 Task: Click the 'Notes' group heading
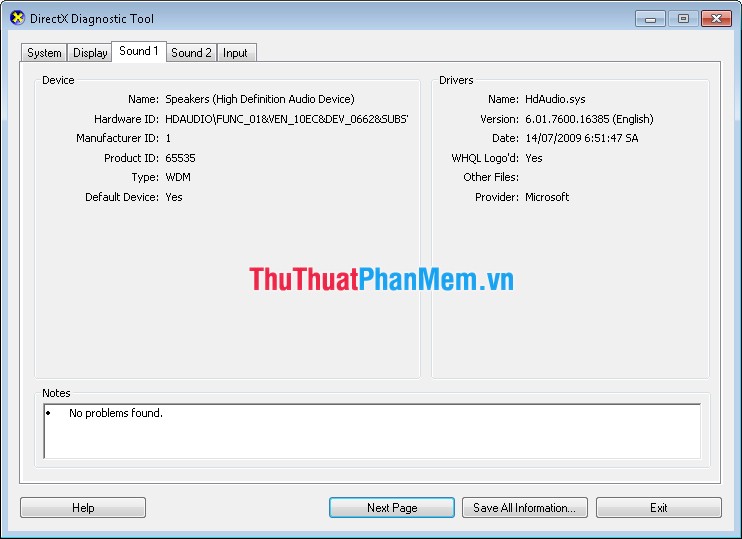pos(56,393)
